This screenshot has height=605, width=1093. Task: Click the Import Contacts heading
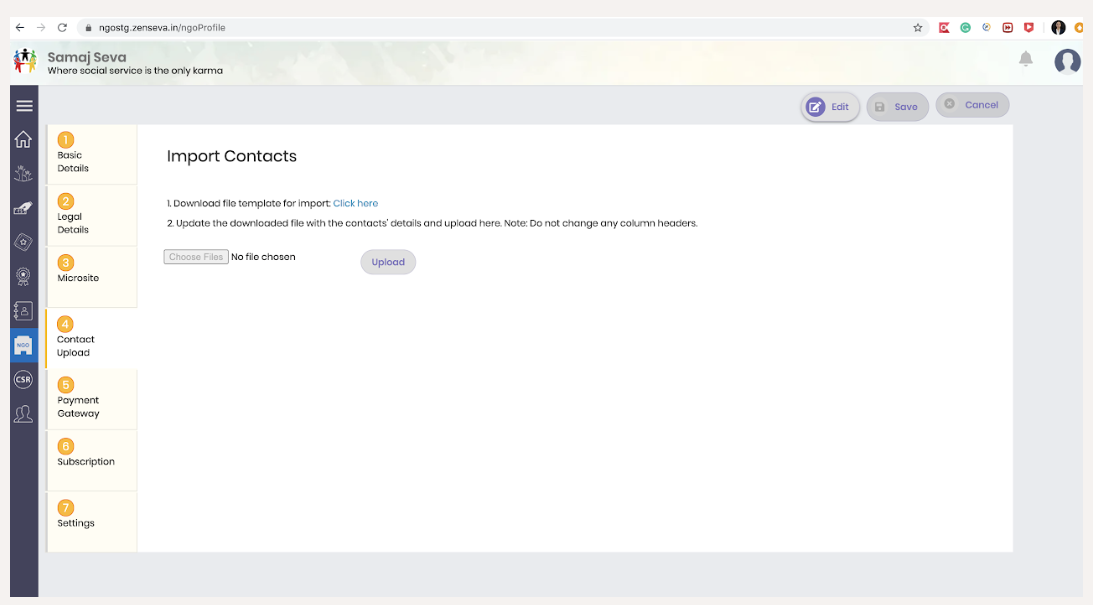tap(231, 156)
